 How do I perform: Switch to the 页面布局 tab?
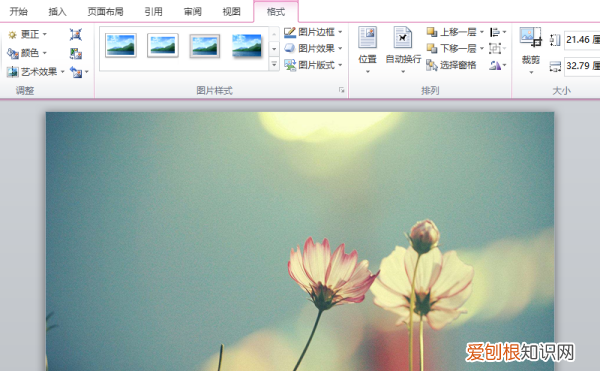(x=105, y=12)
